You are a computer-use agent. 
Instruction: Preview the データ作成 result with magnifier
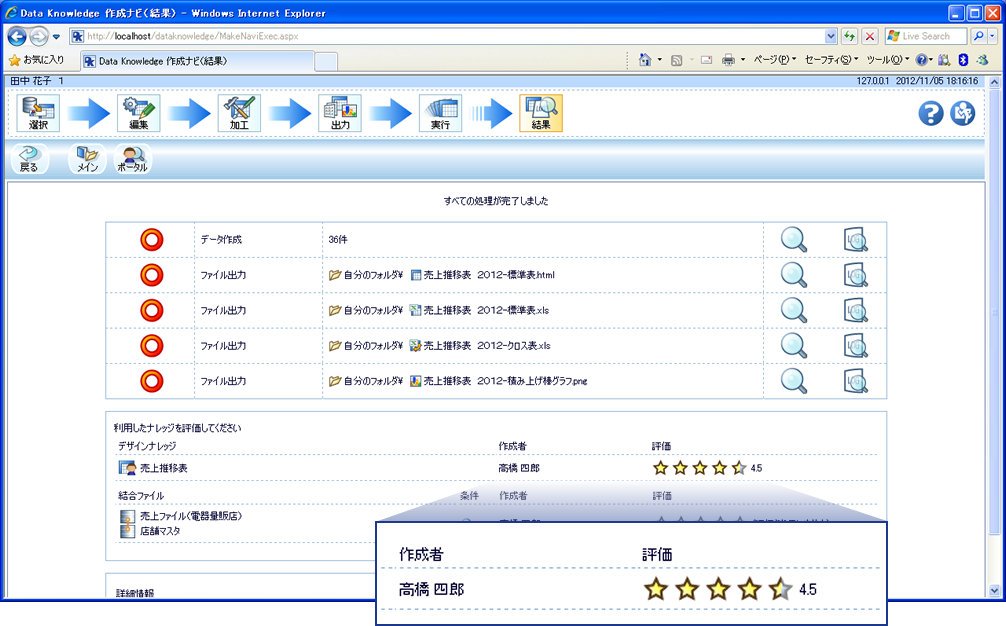(x=794, y=240)
